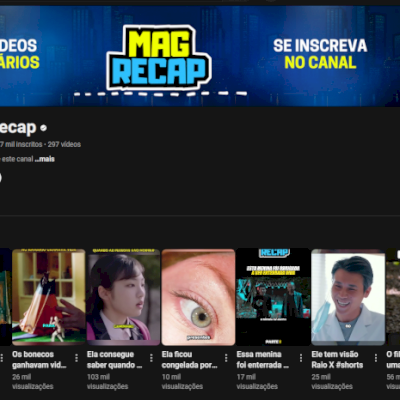Click the '25 mil visualizações' text
Viewport: 400px width, 400px height.
pos(332,382)
